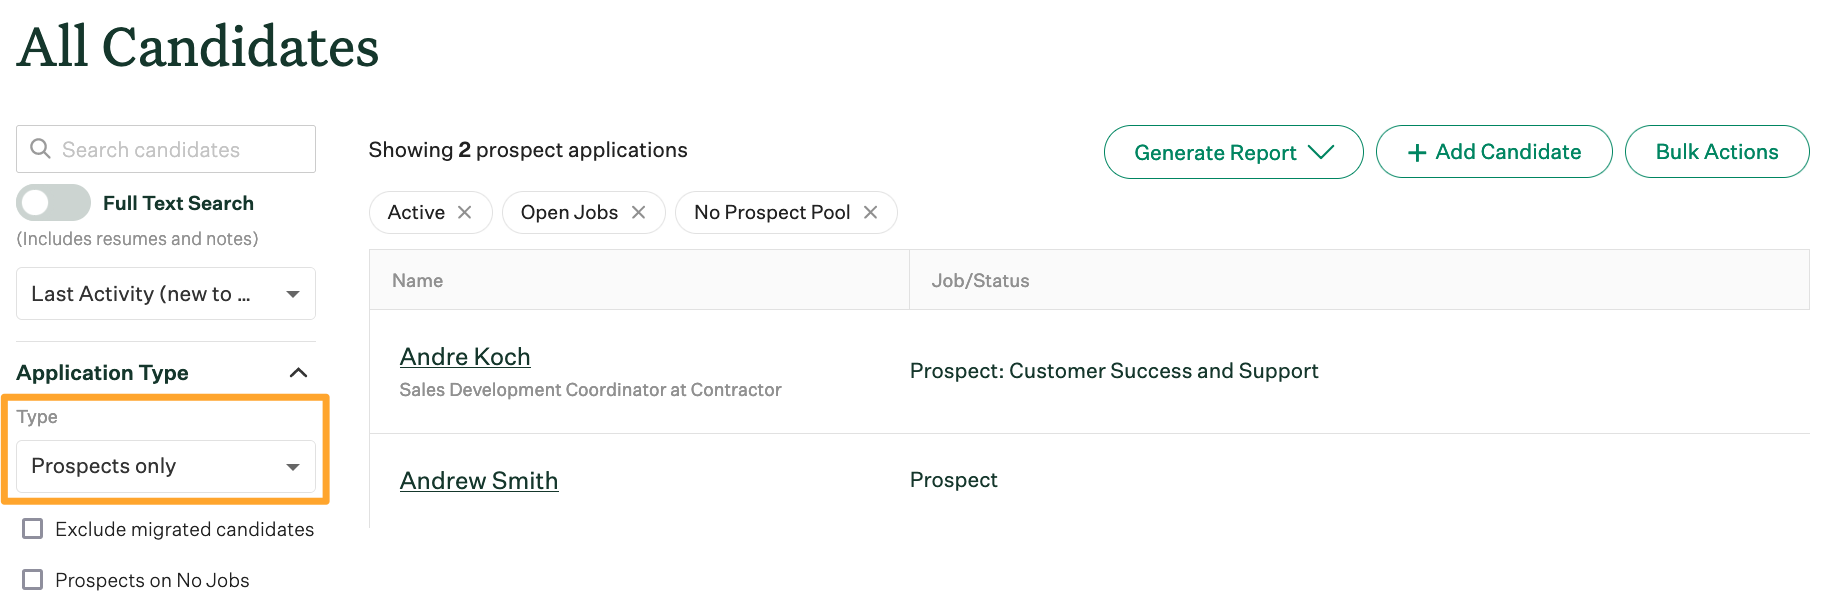1833x606 pixels.
Task: Click the plus icon inside Add Candidate
Action: pos(1416,152)
